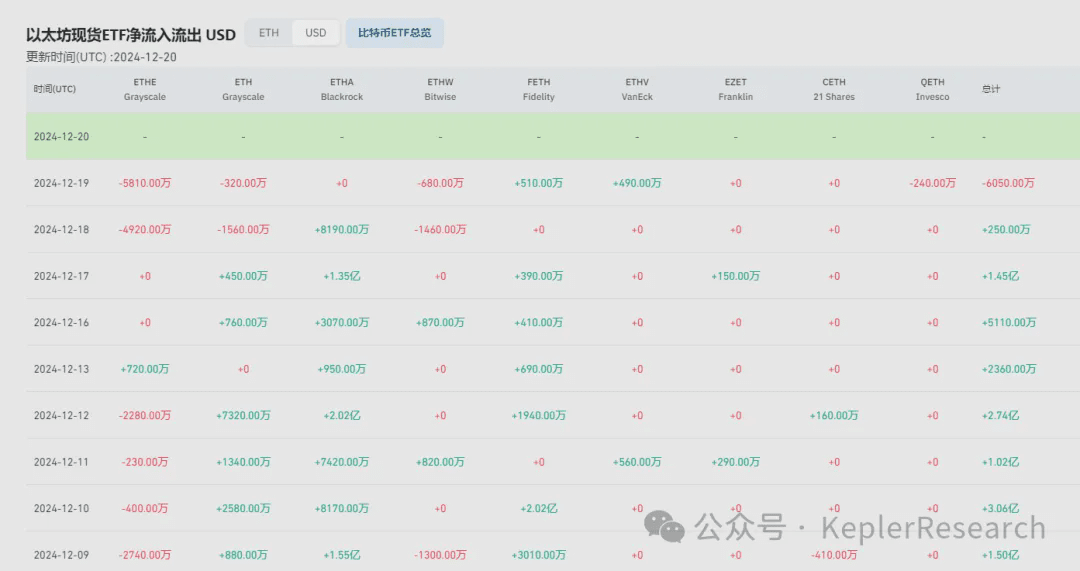Click the +150.00万 Franklin value
Image resolution: width=1080 pixels, height=571 pixels.
pyautogui.click(x=736, y=276)
